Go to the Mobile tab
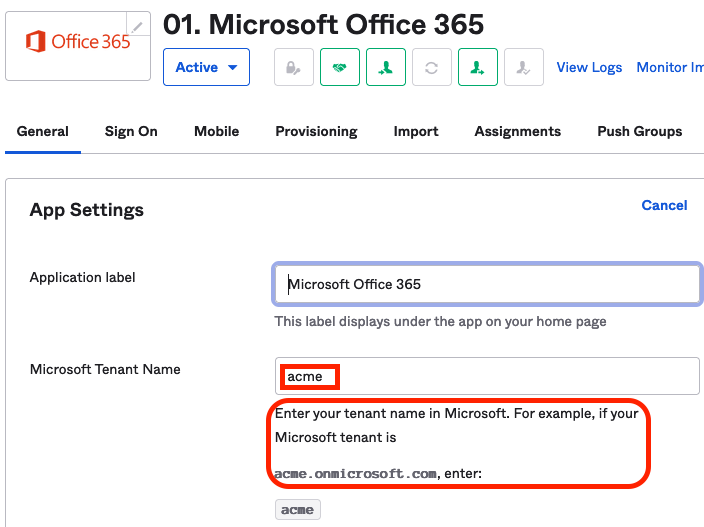The image size is (704, 527). coord(216,131)
